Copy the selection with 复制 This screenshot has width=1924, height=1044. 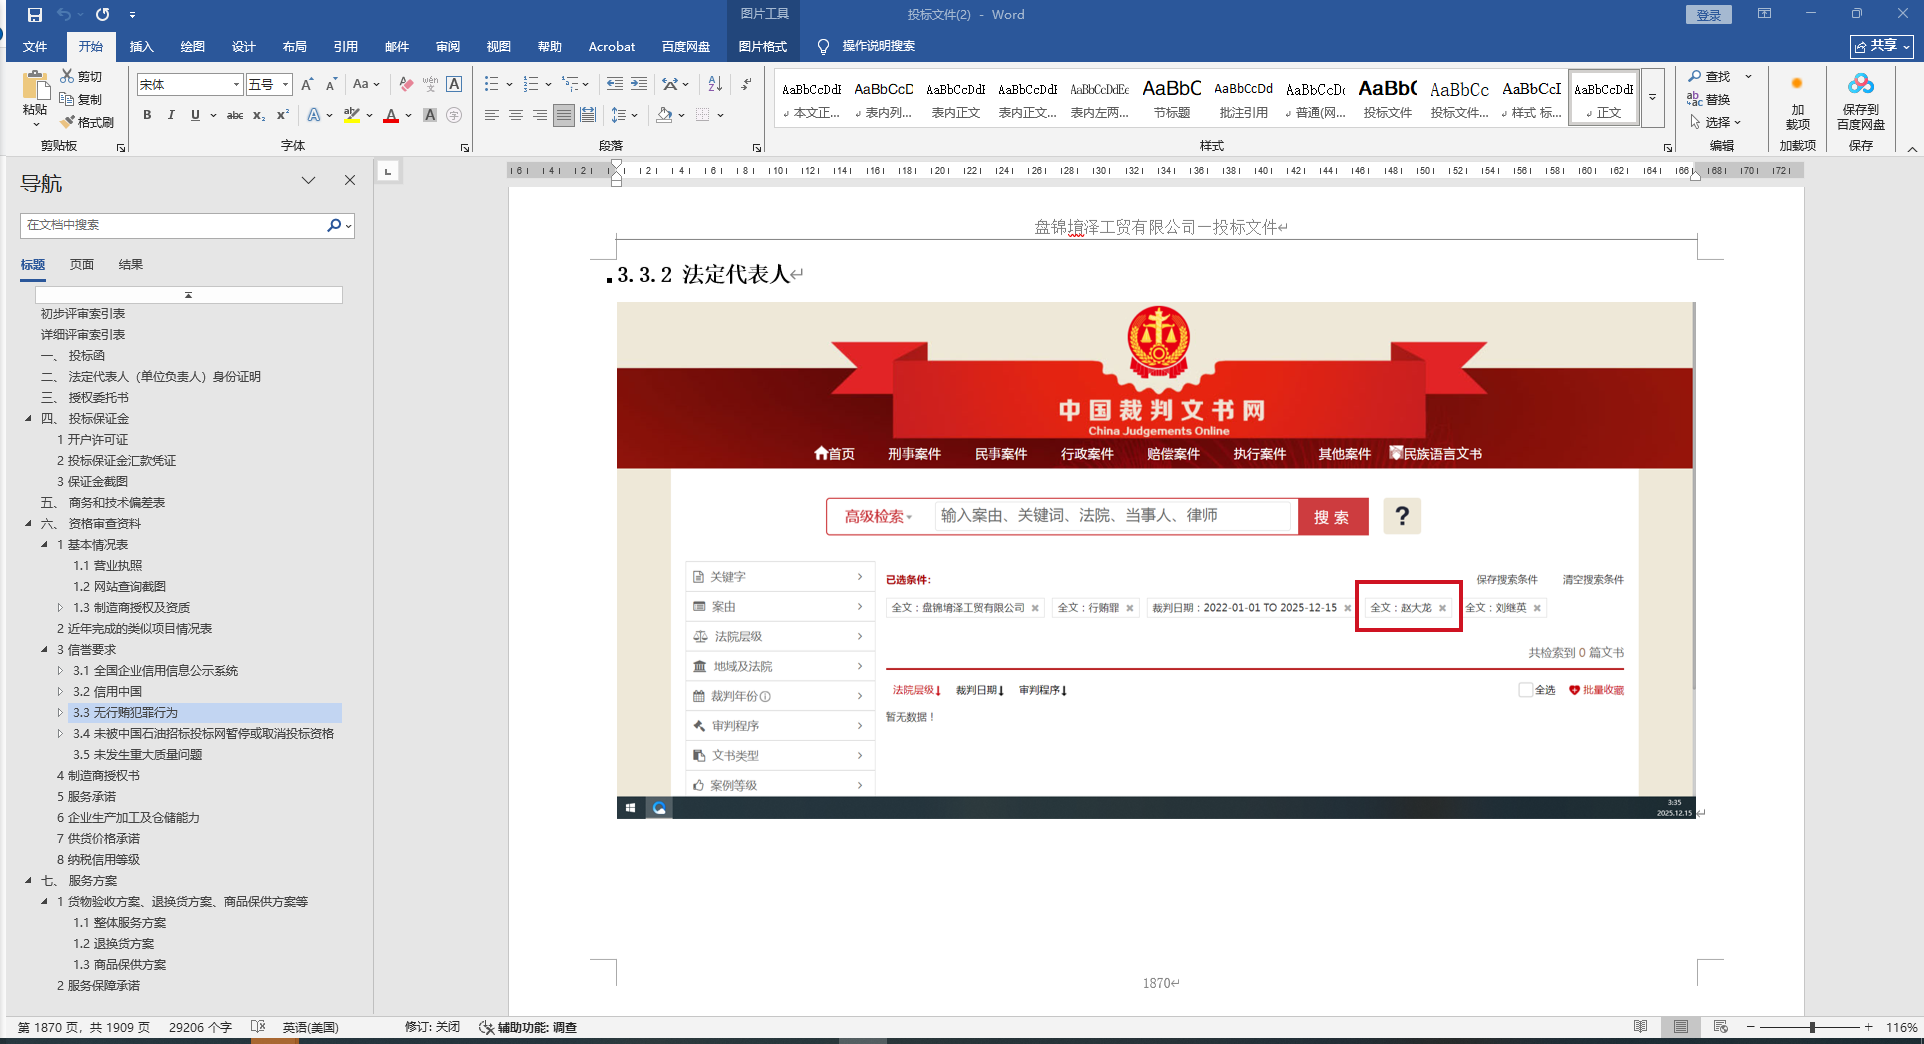coord(81,99)
